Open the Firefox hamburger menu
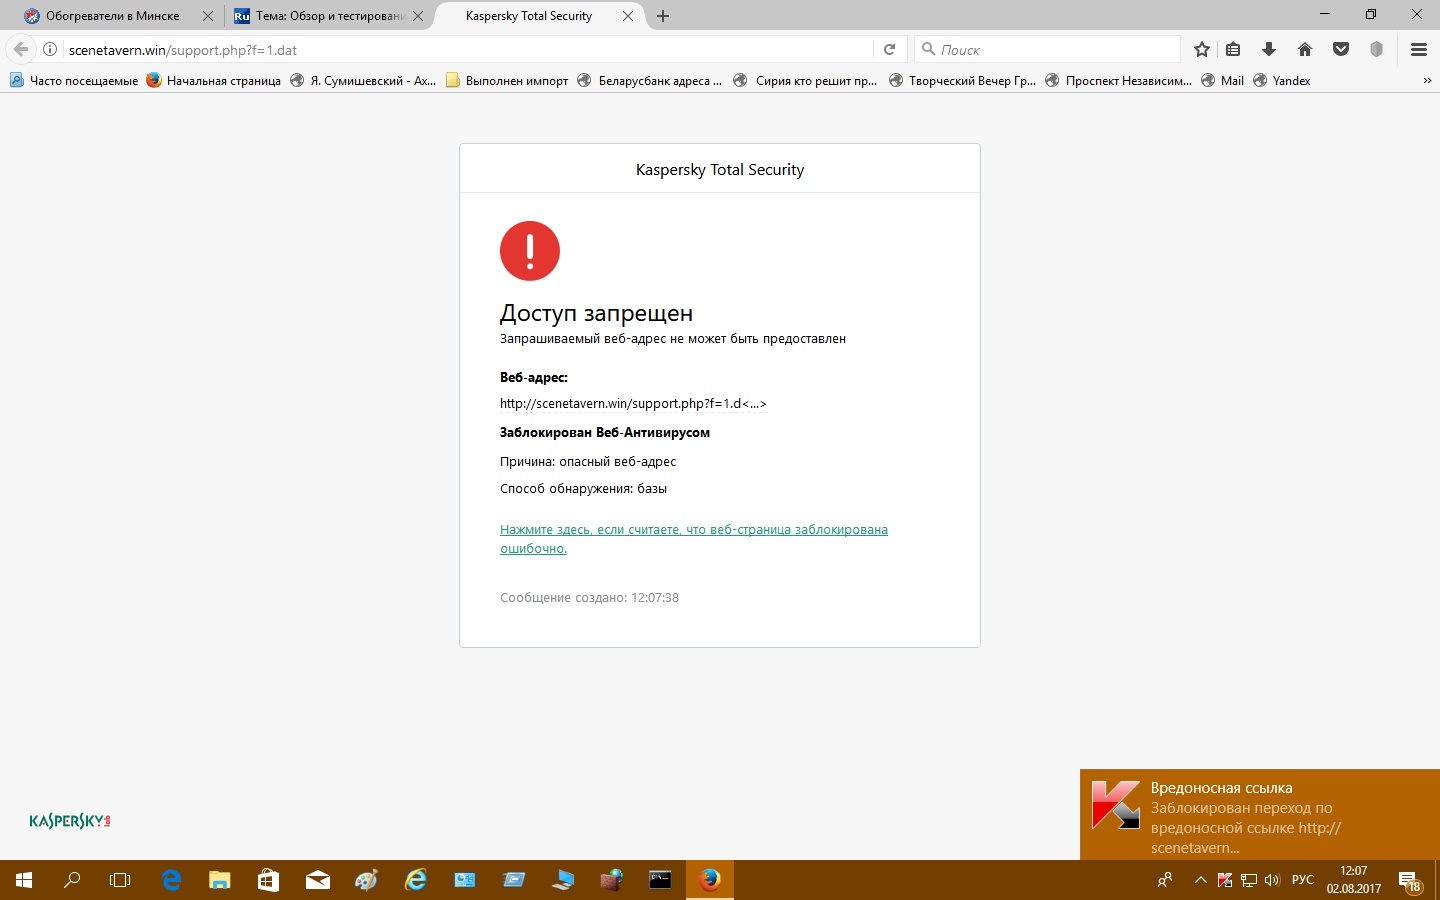The image size is (1440, 900). tap(1418, 49)
